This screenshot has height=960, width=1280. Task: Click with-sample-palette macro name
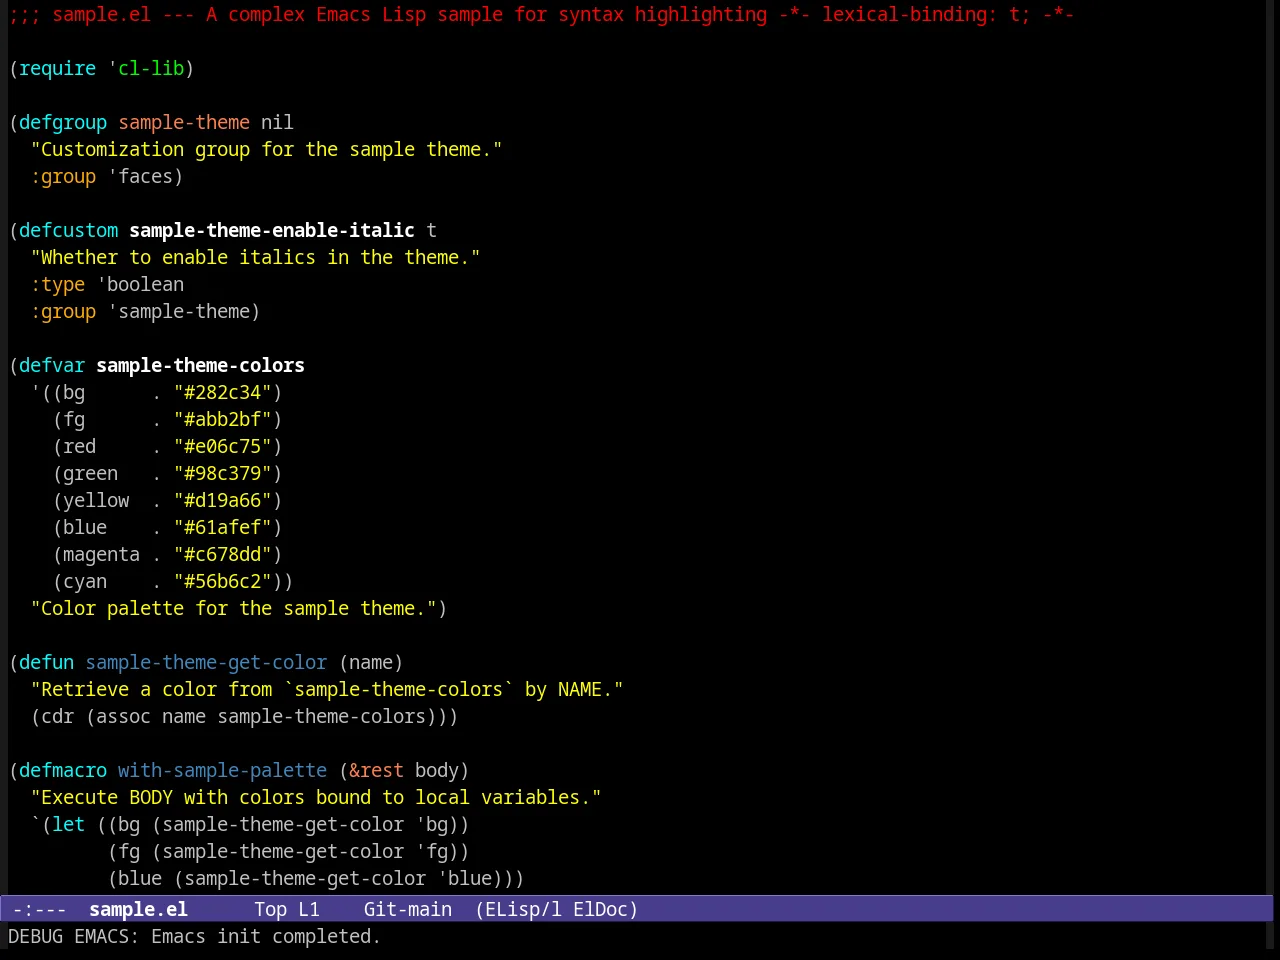[222, 770]
